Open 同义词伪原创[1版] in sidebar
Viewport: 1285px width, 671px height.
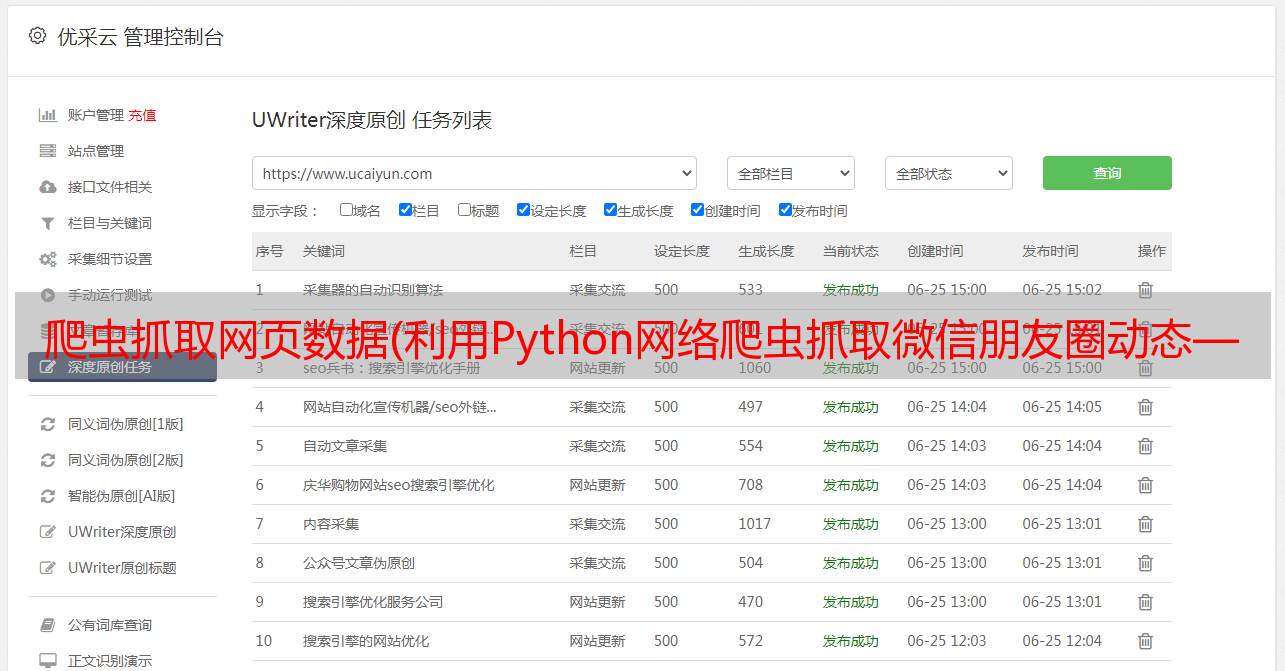click(x=125, y=424)
